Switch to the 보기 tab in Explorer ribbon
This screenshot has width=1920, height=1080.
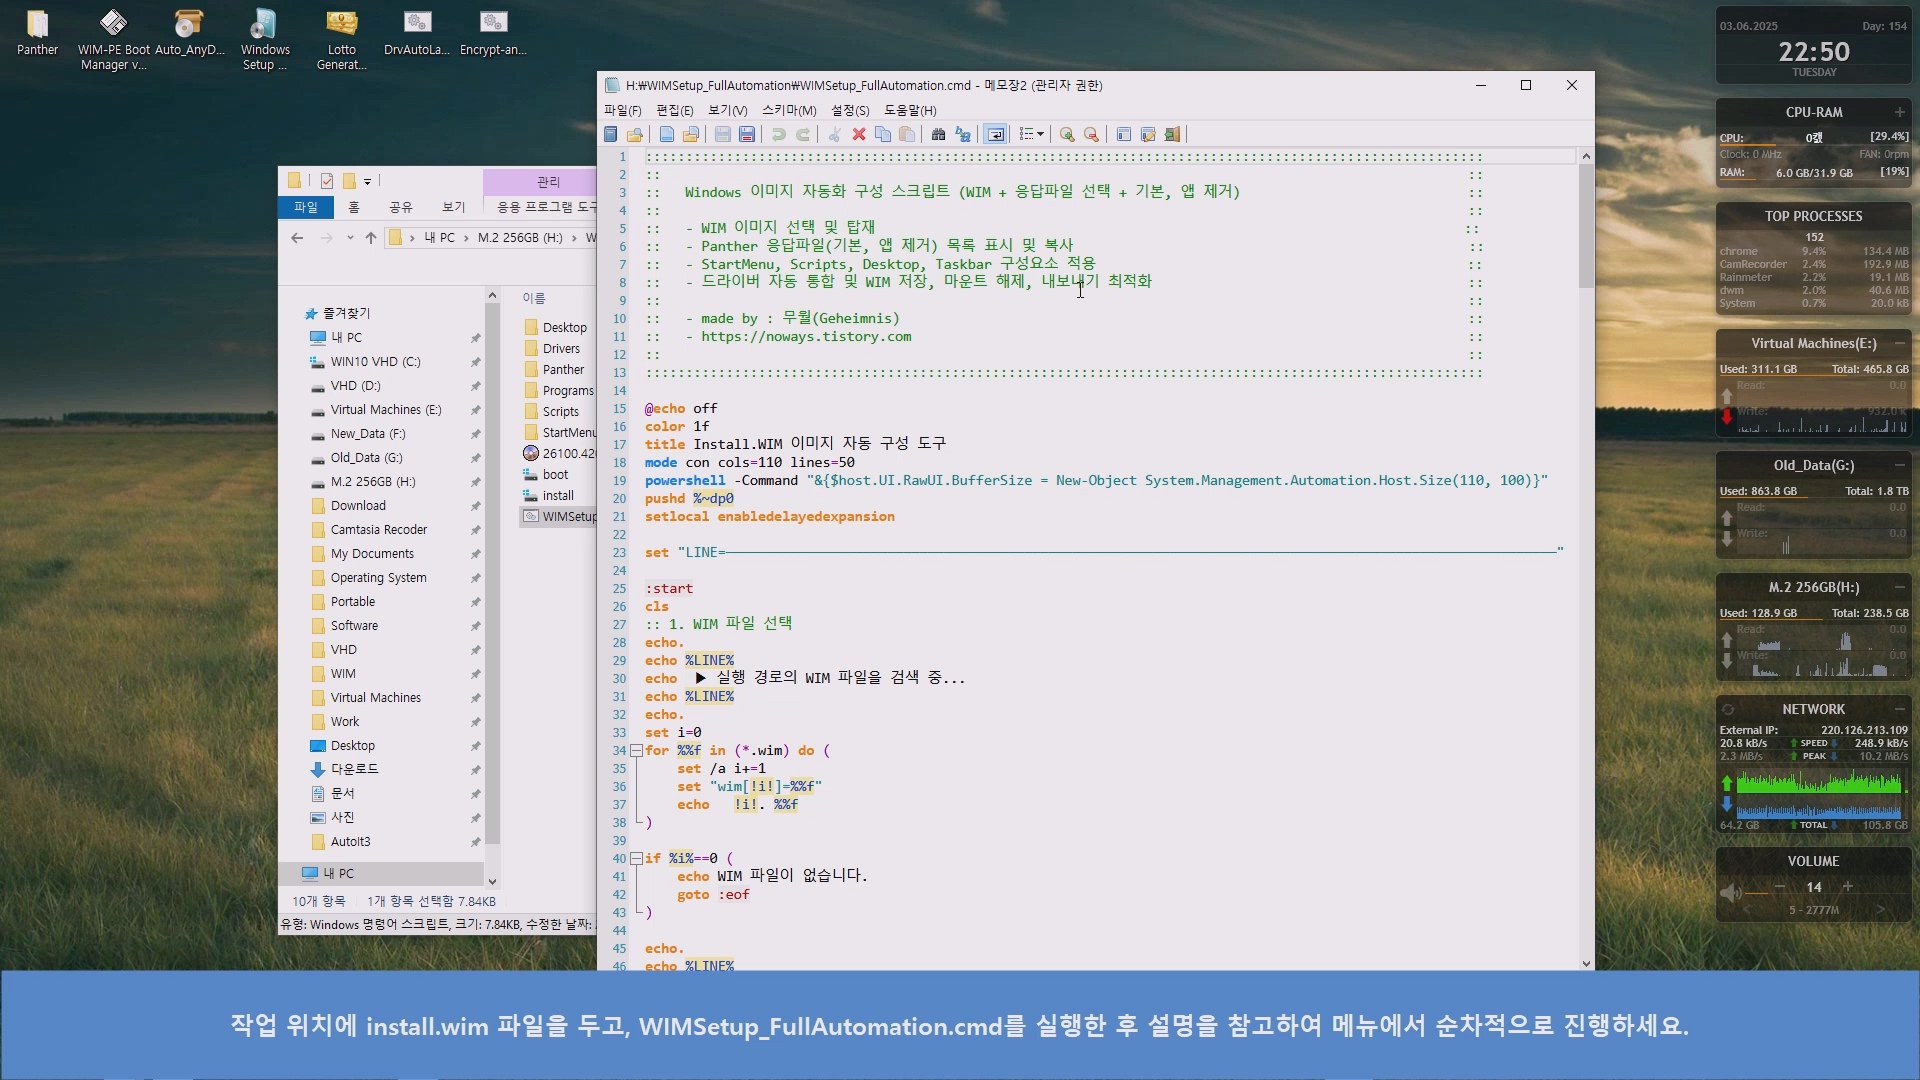454,207
